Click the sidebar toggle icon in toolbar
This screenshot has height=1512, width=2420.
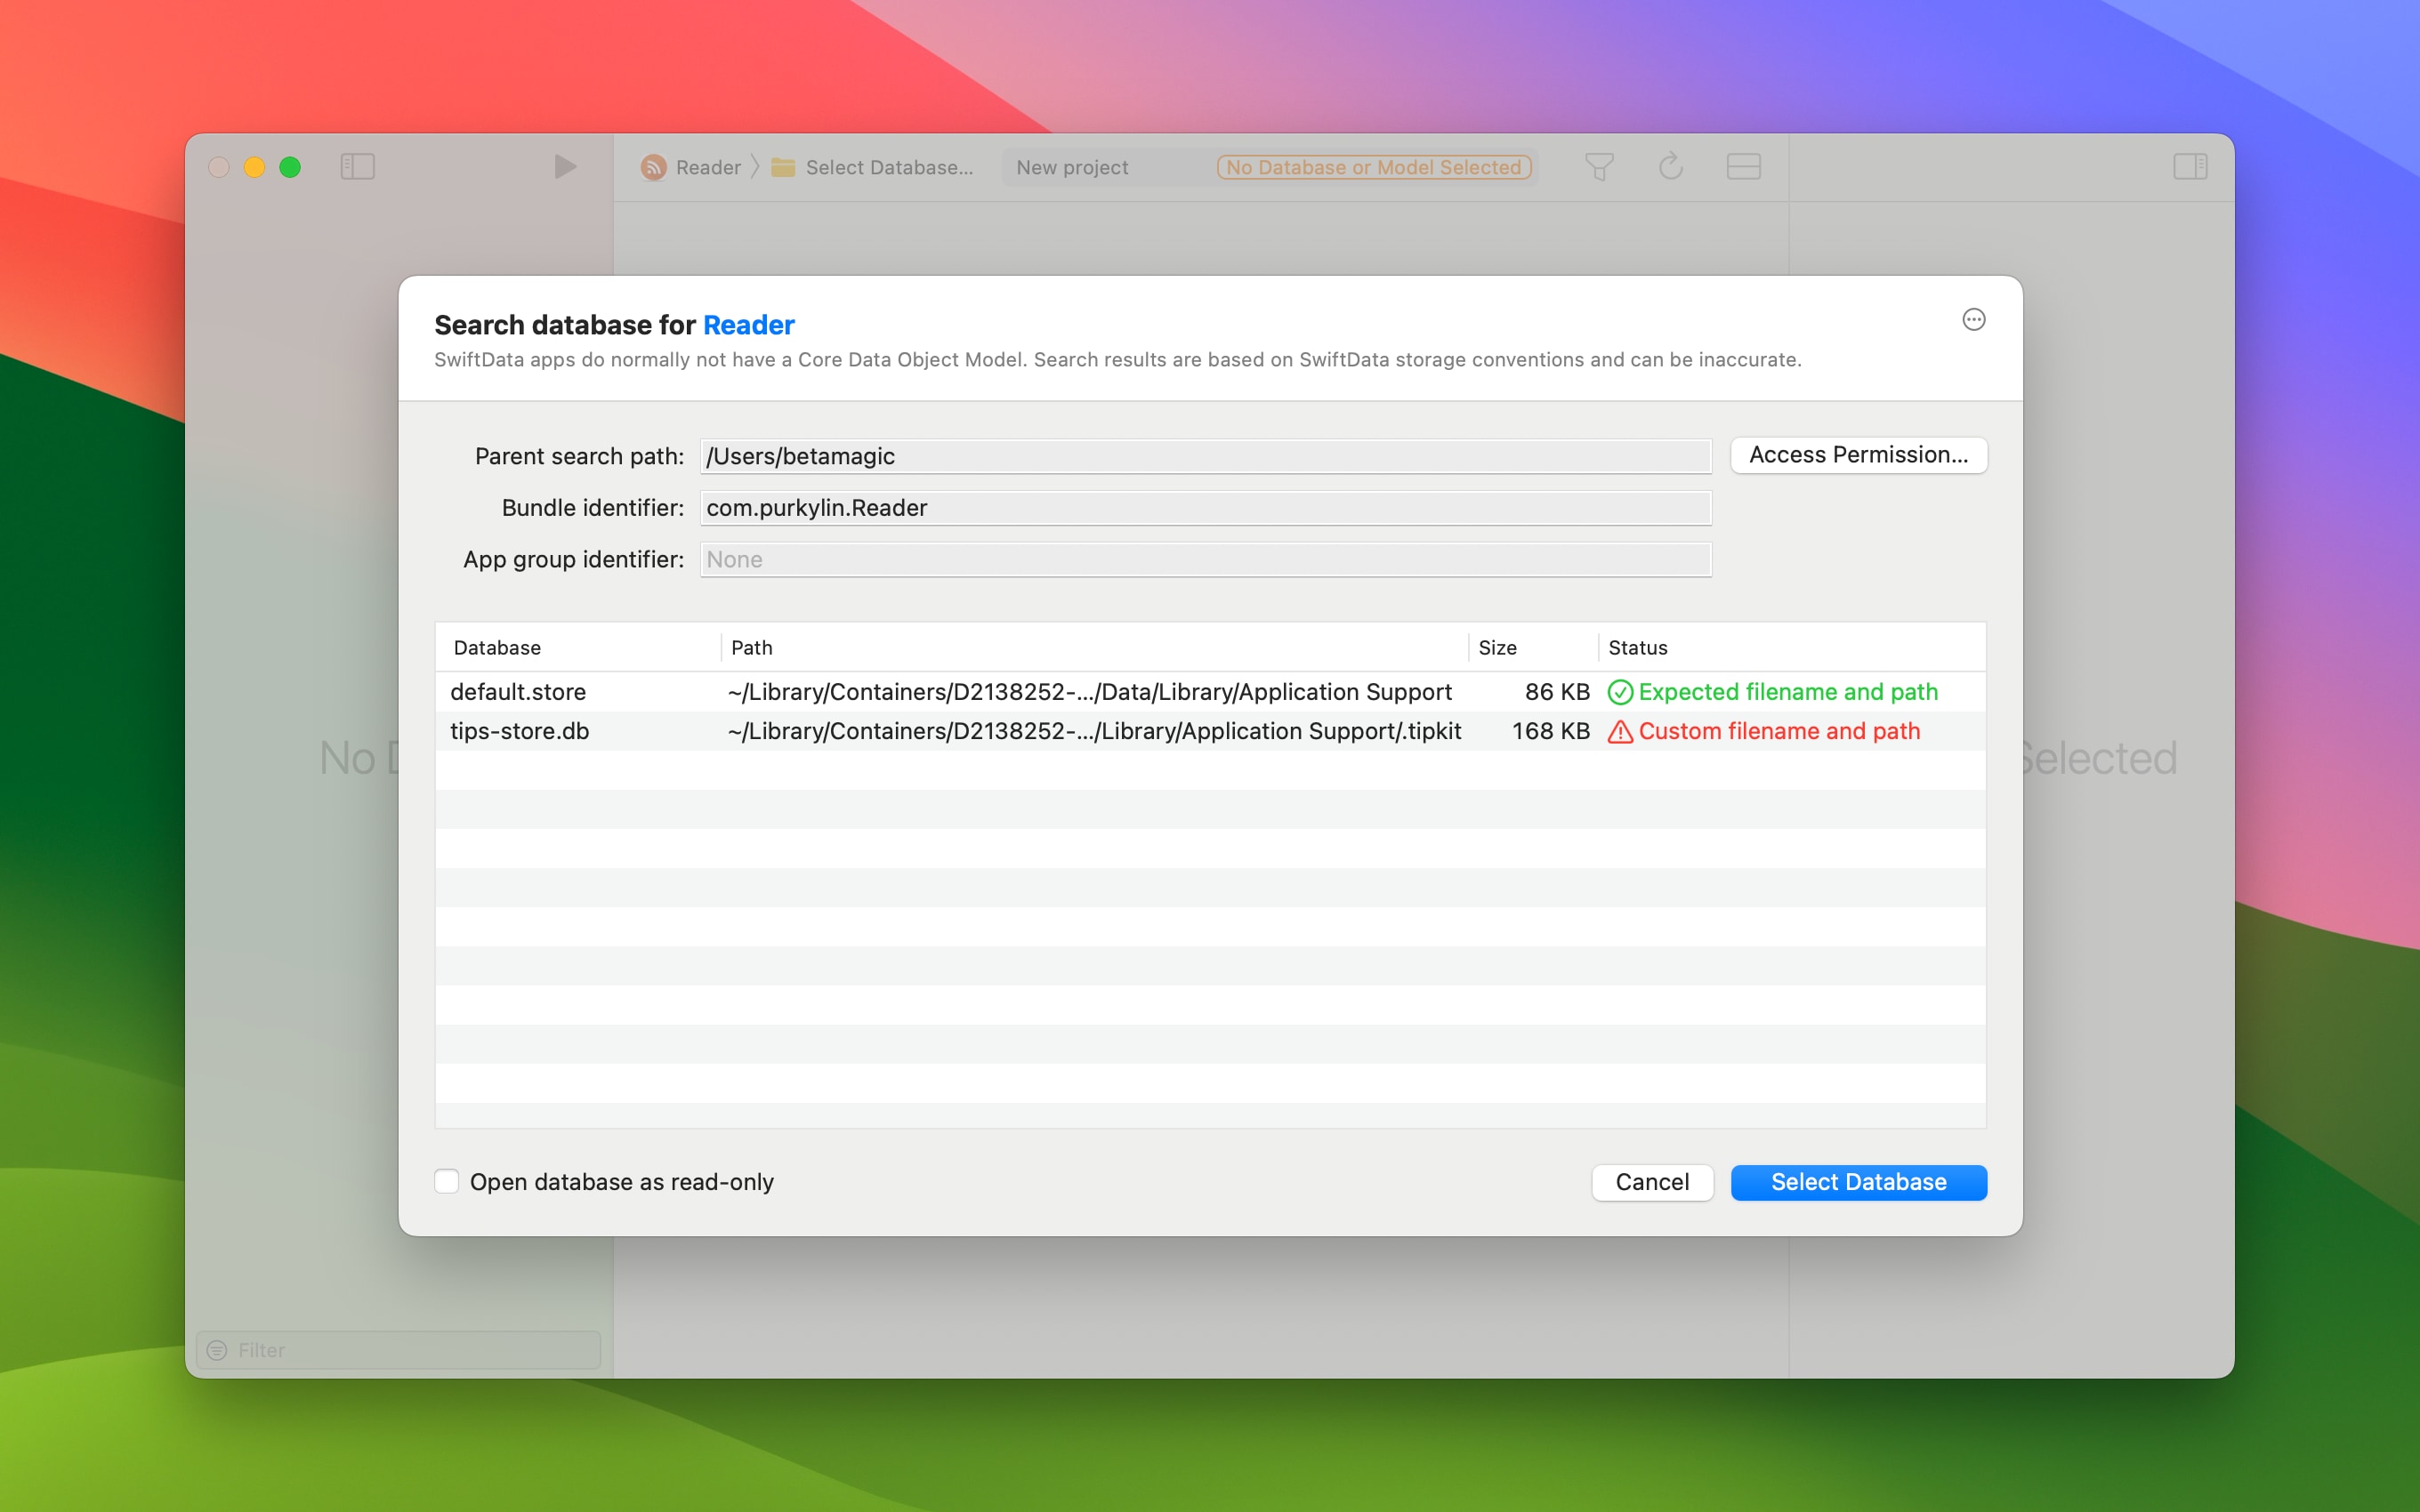[x=357, y=167]
